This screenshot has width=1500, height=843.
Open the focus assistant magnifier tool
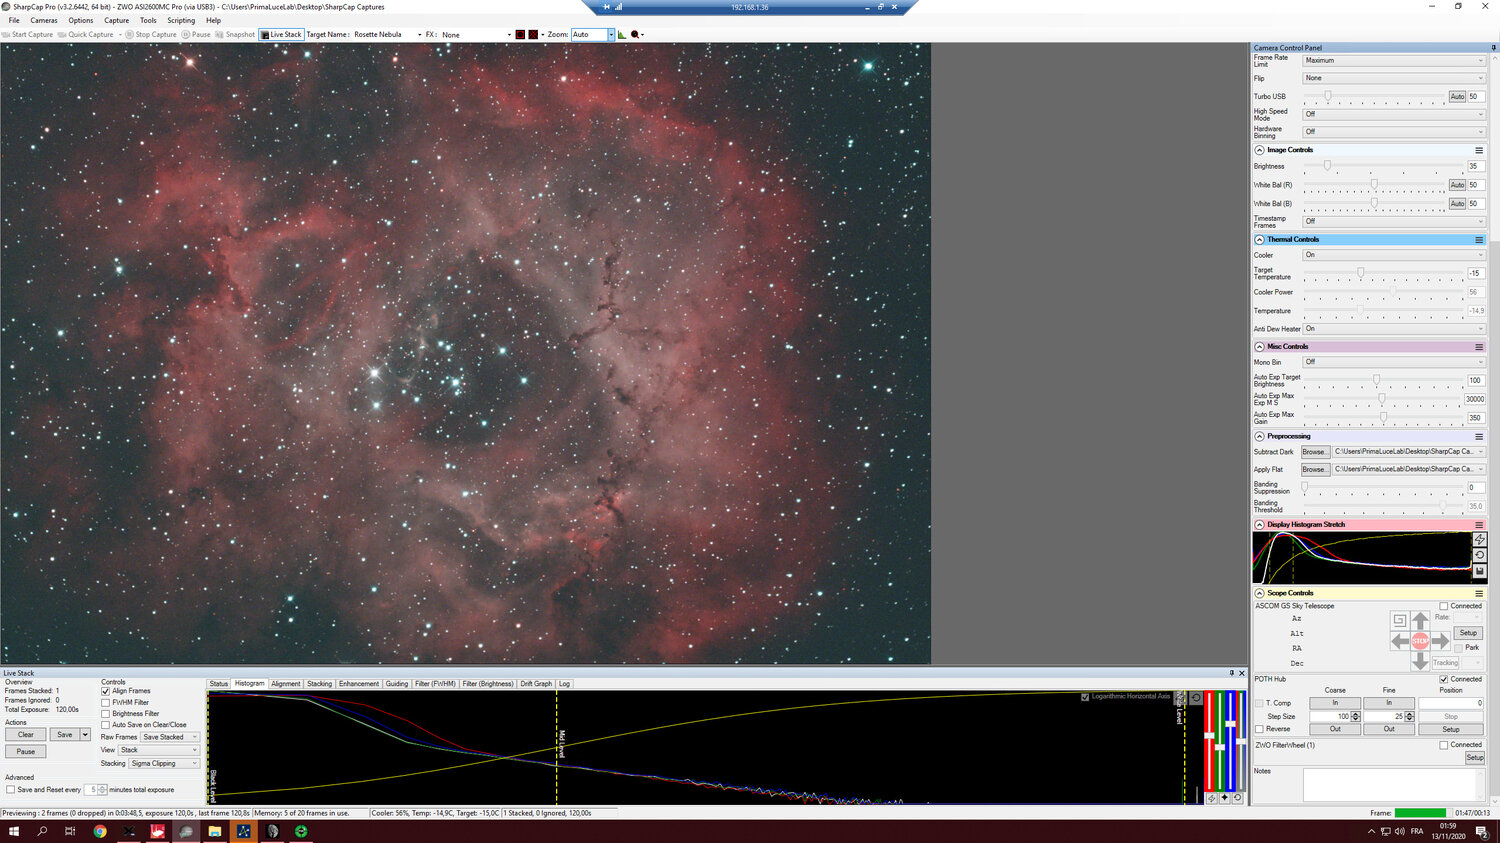(x=635, y=34)
